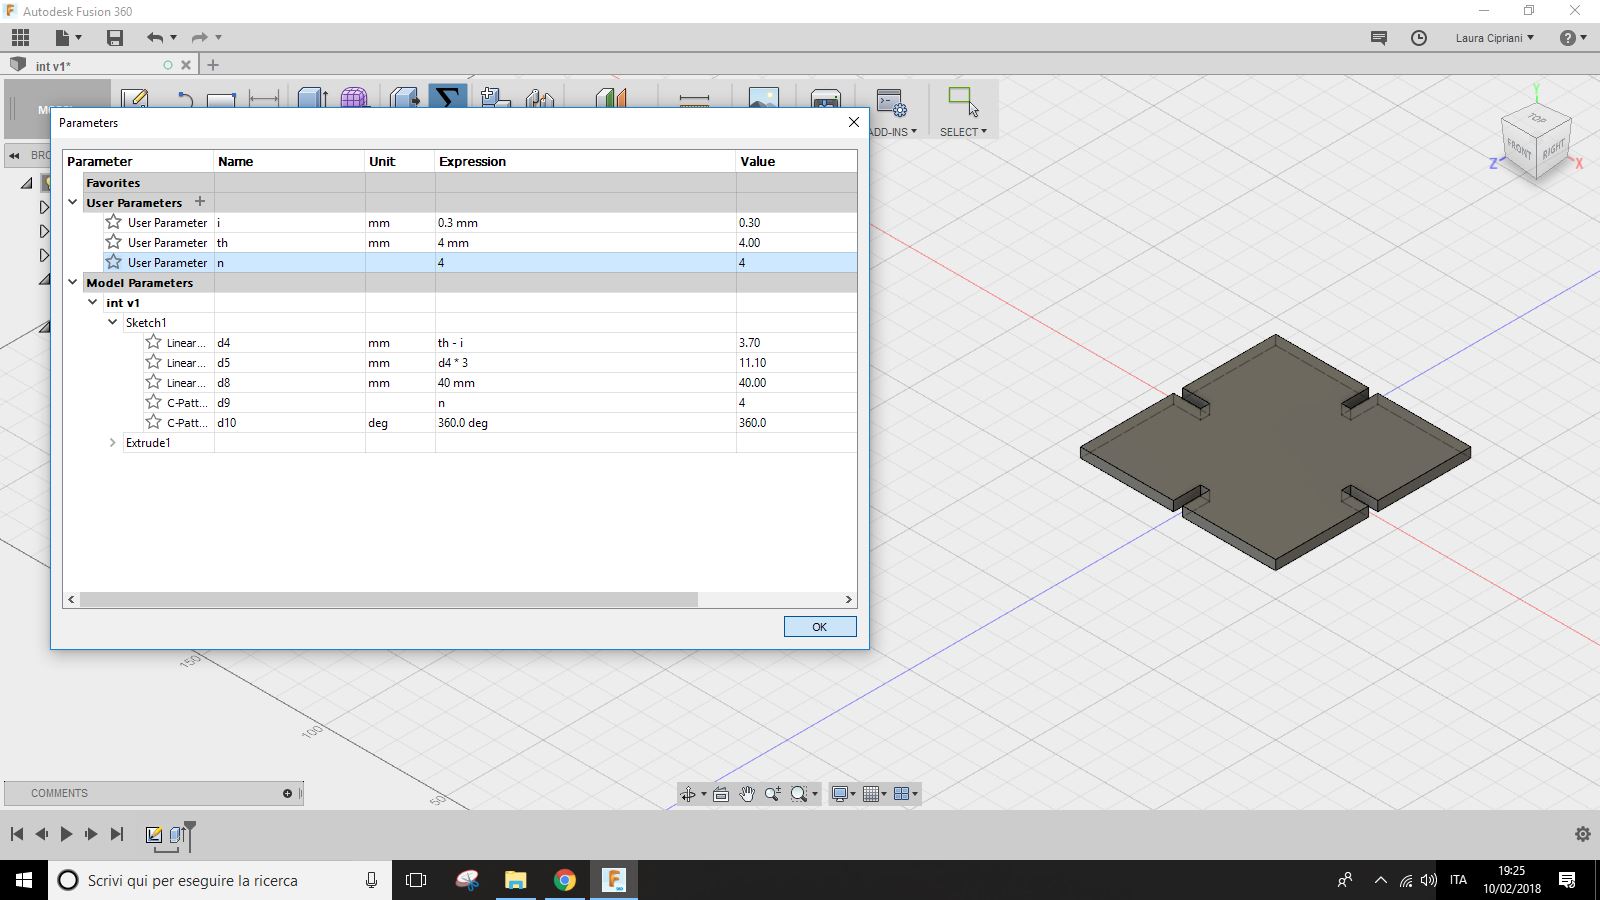Open a new design tab with plus
This screenshot has height=900, width=1600.
pos(212,65)
